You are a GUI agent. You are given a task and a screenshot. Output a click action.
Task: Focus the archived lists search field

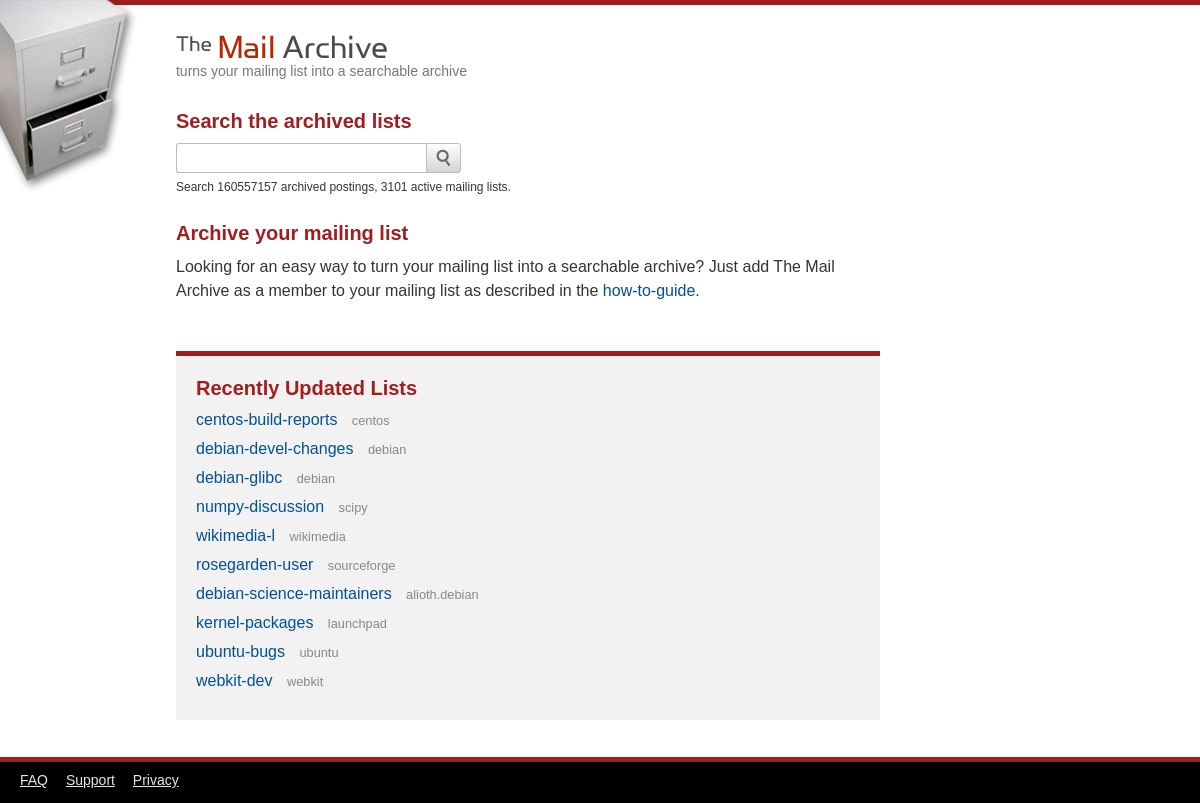click(301, 158)
